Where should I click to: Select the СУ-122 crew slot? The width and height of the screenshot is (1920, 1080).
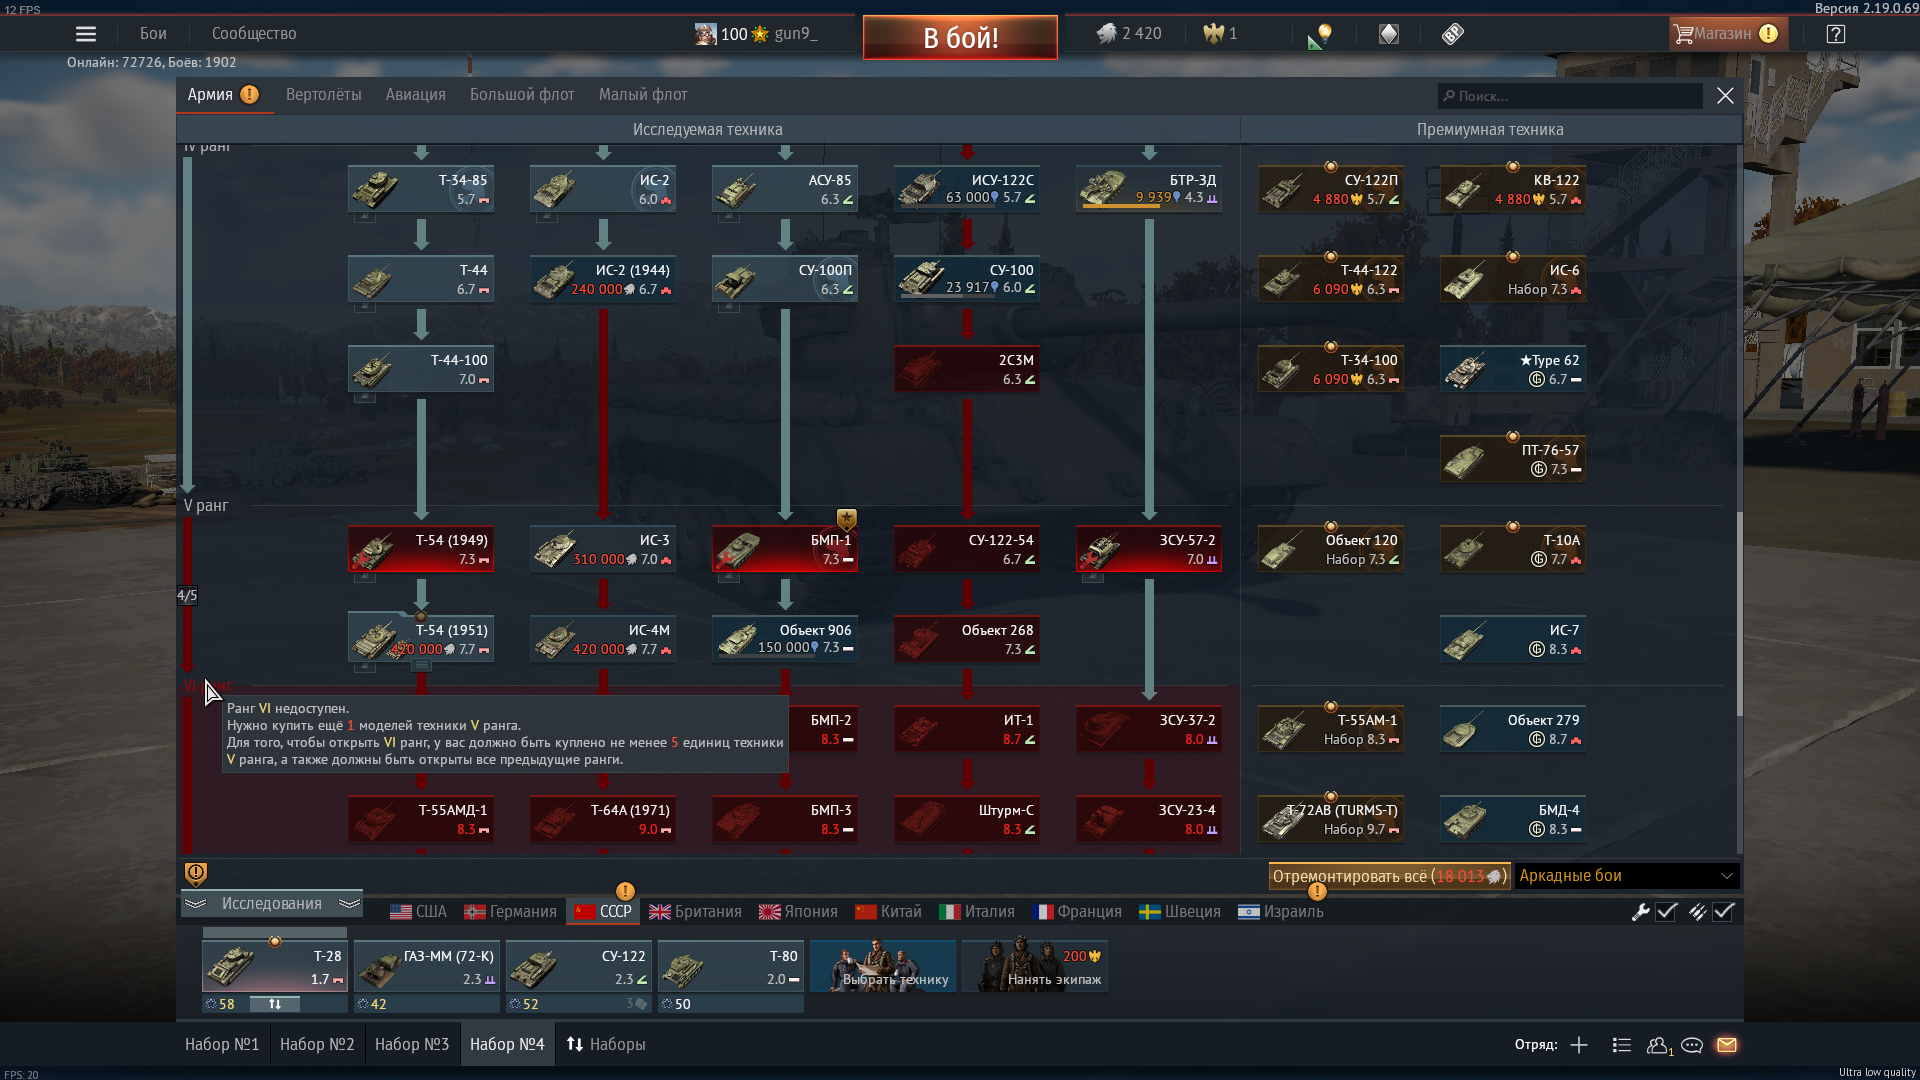(579, 966)
